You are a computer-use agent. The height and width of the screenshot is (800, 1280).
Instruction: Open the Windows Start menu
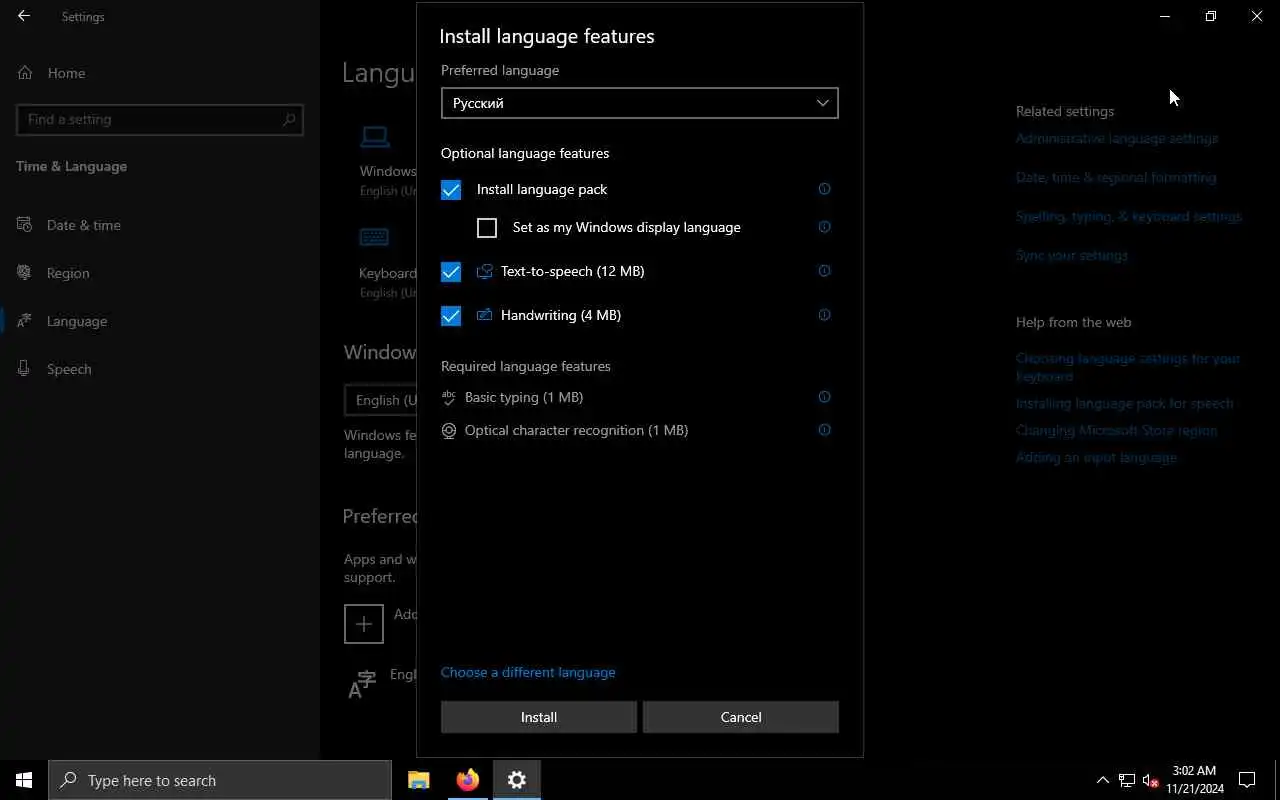pyautogui.click(x=24, y=780)
